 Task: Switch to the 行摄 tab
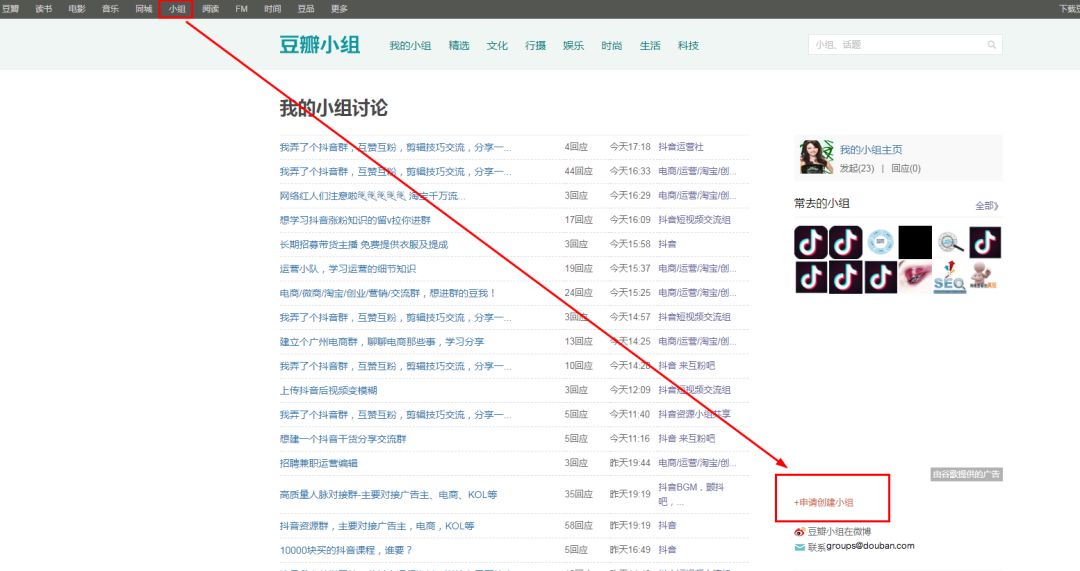click(x=535, y=45)
